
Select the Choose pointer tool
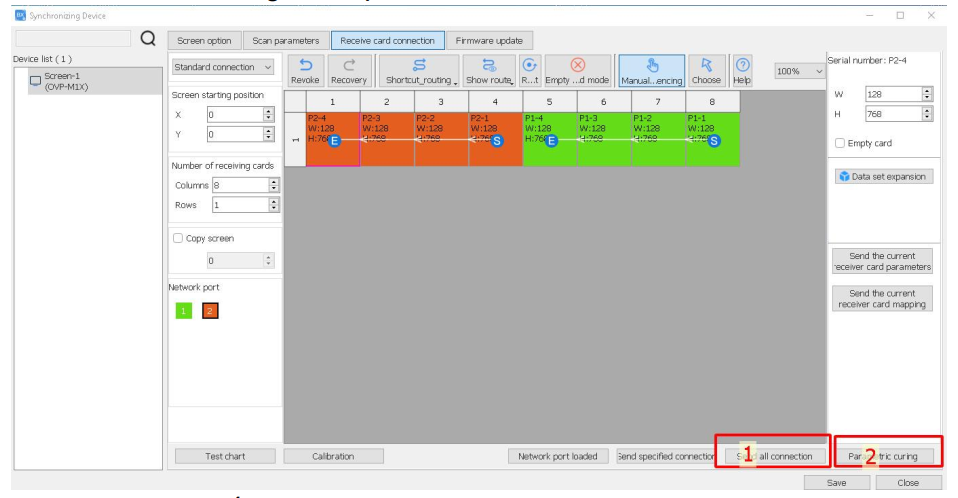[x=706, y=71]
